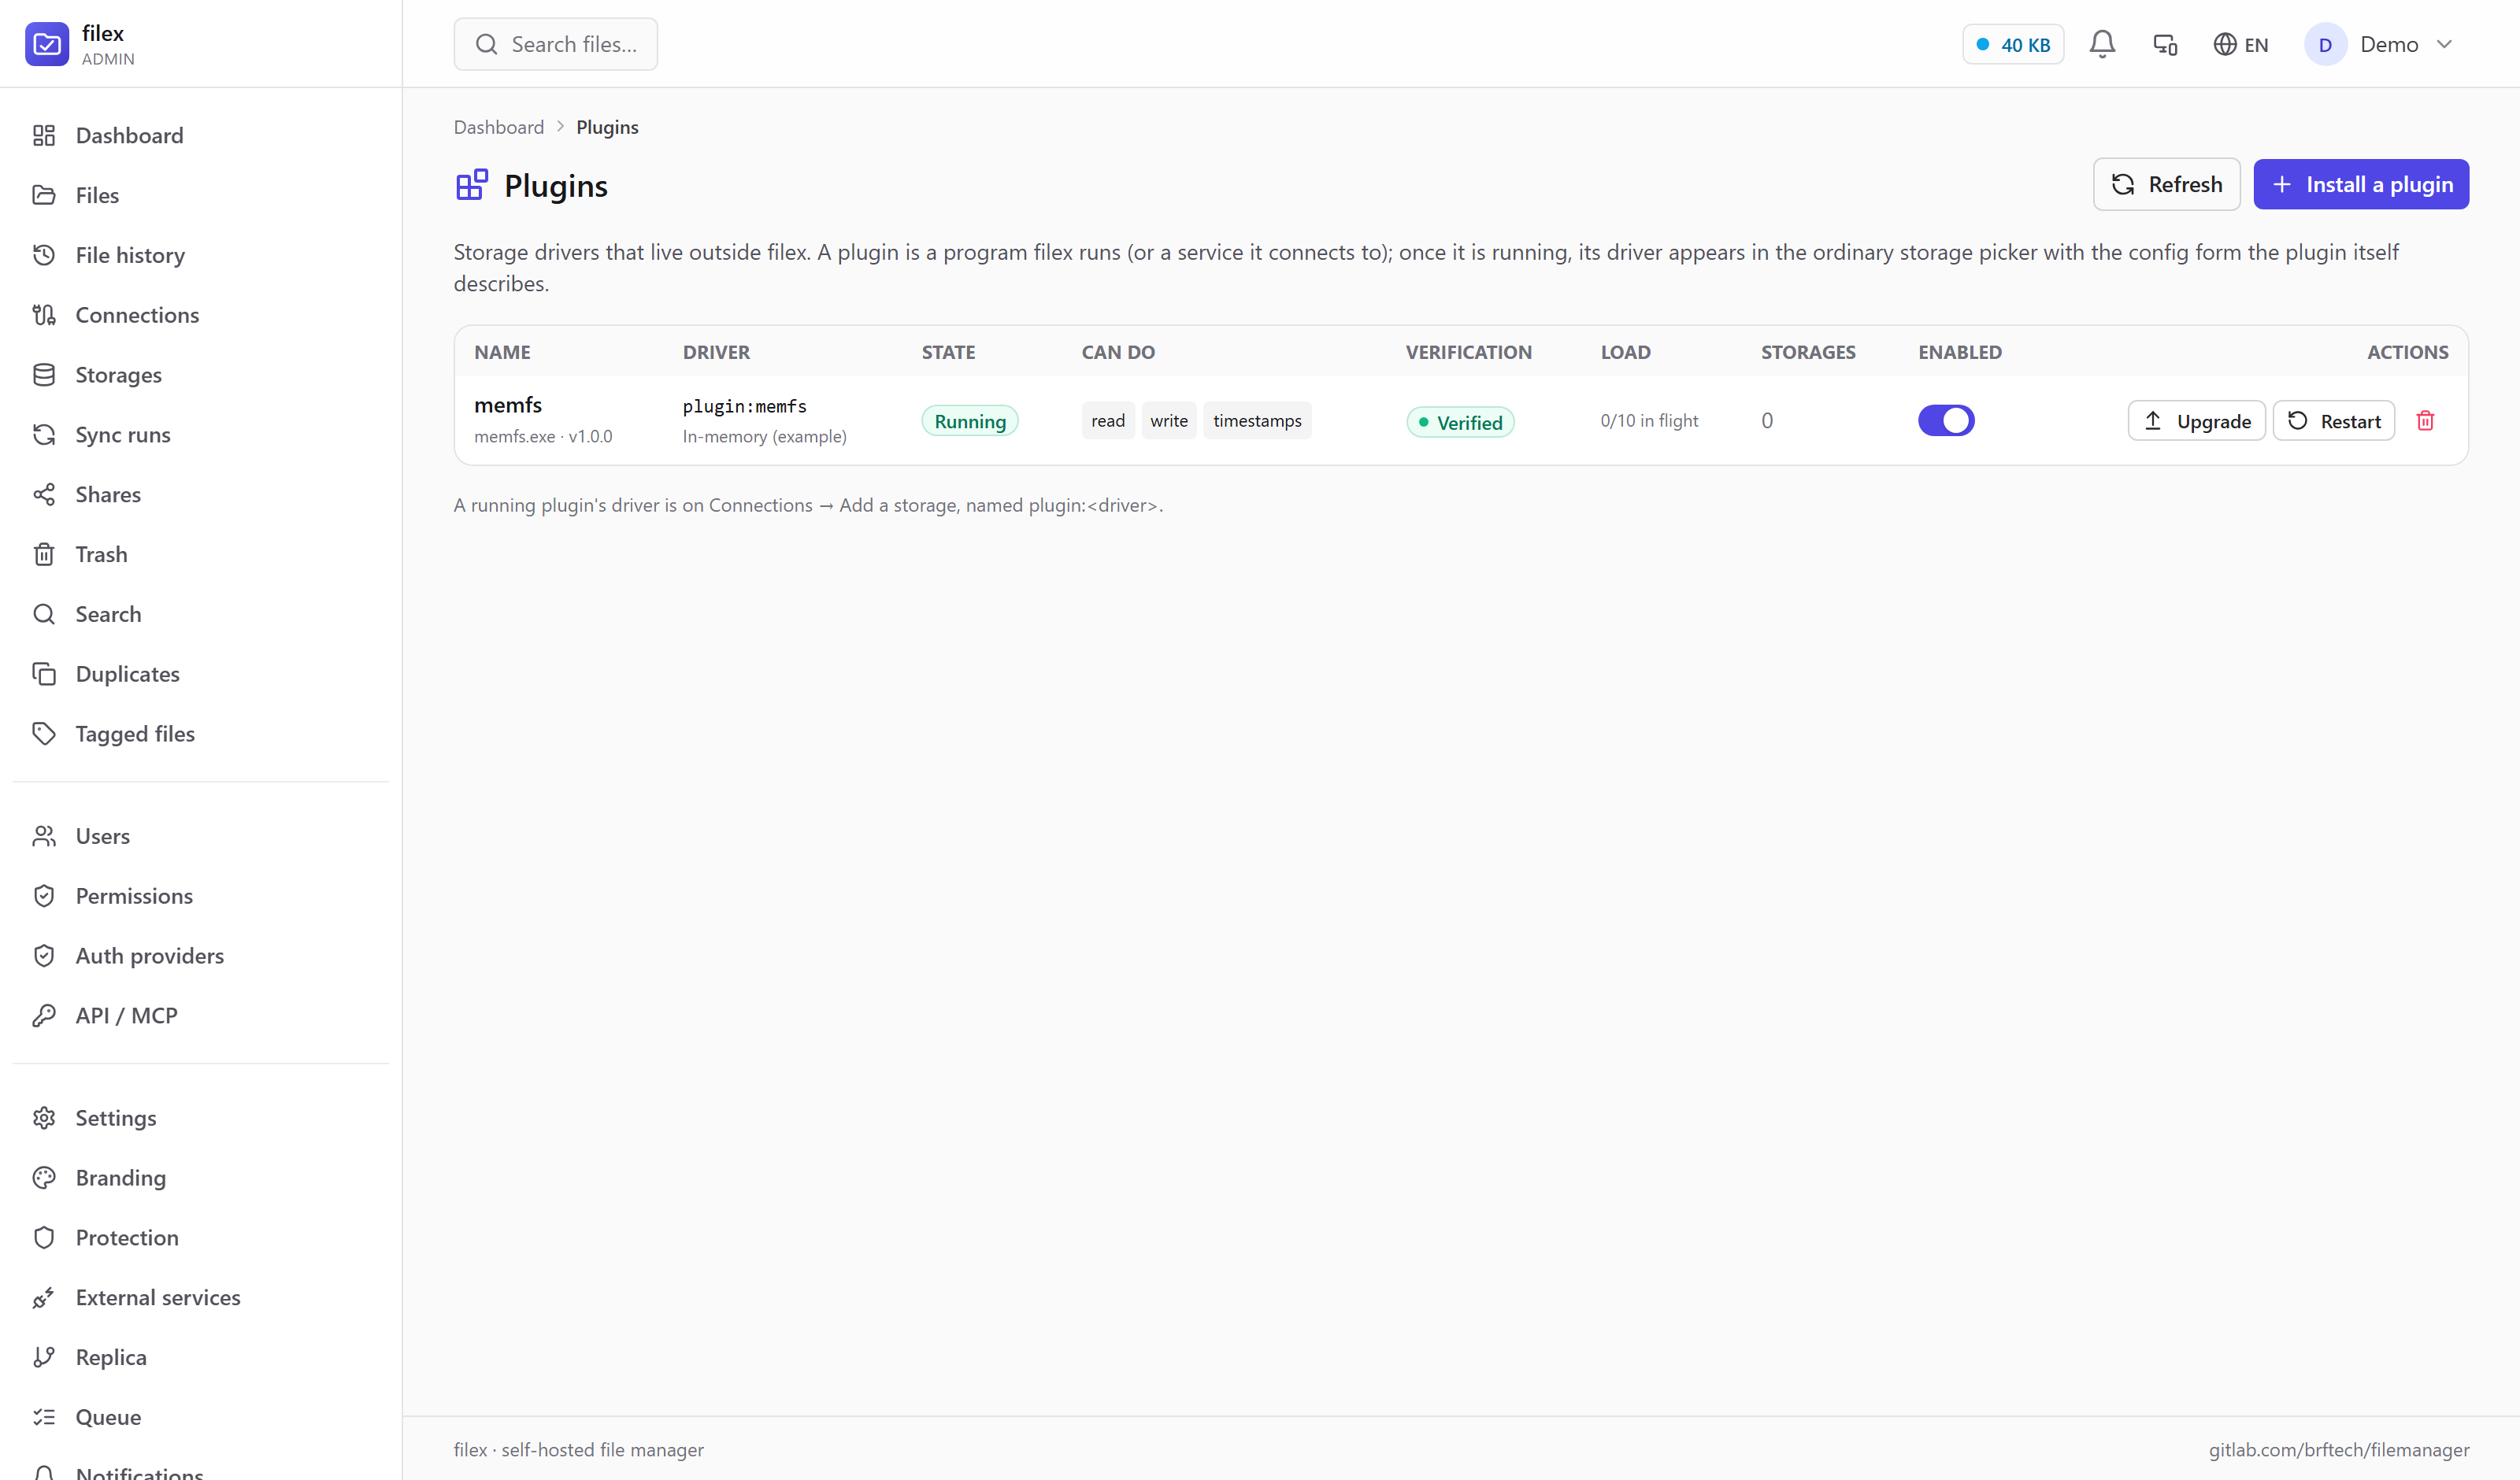Click the Trash bin sidebar icon
The height and width of the screenshot is (1480, 2520).
[x=44, y=554]
